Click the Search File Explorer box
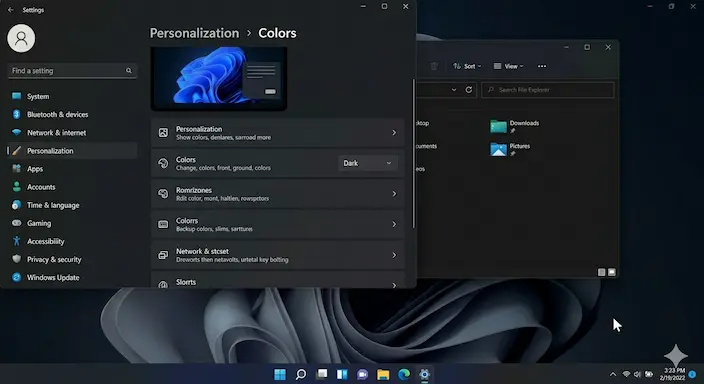The image size is (704, 384). point(548,90)
